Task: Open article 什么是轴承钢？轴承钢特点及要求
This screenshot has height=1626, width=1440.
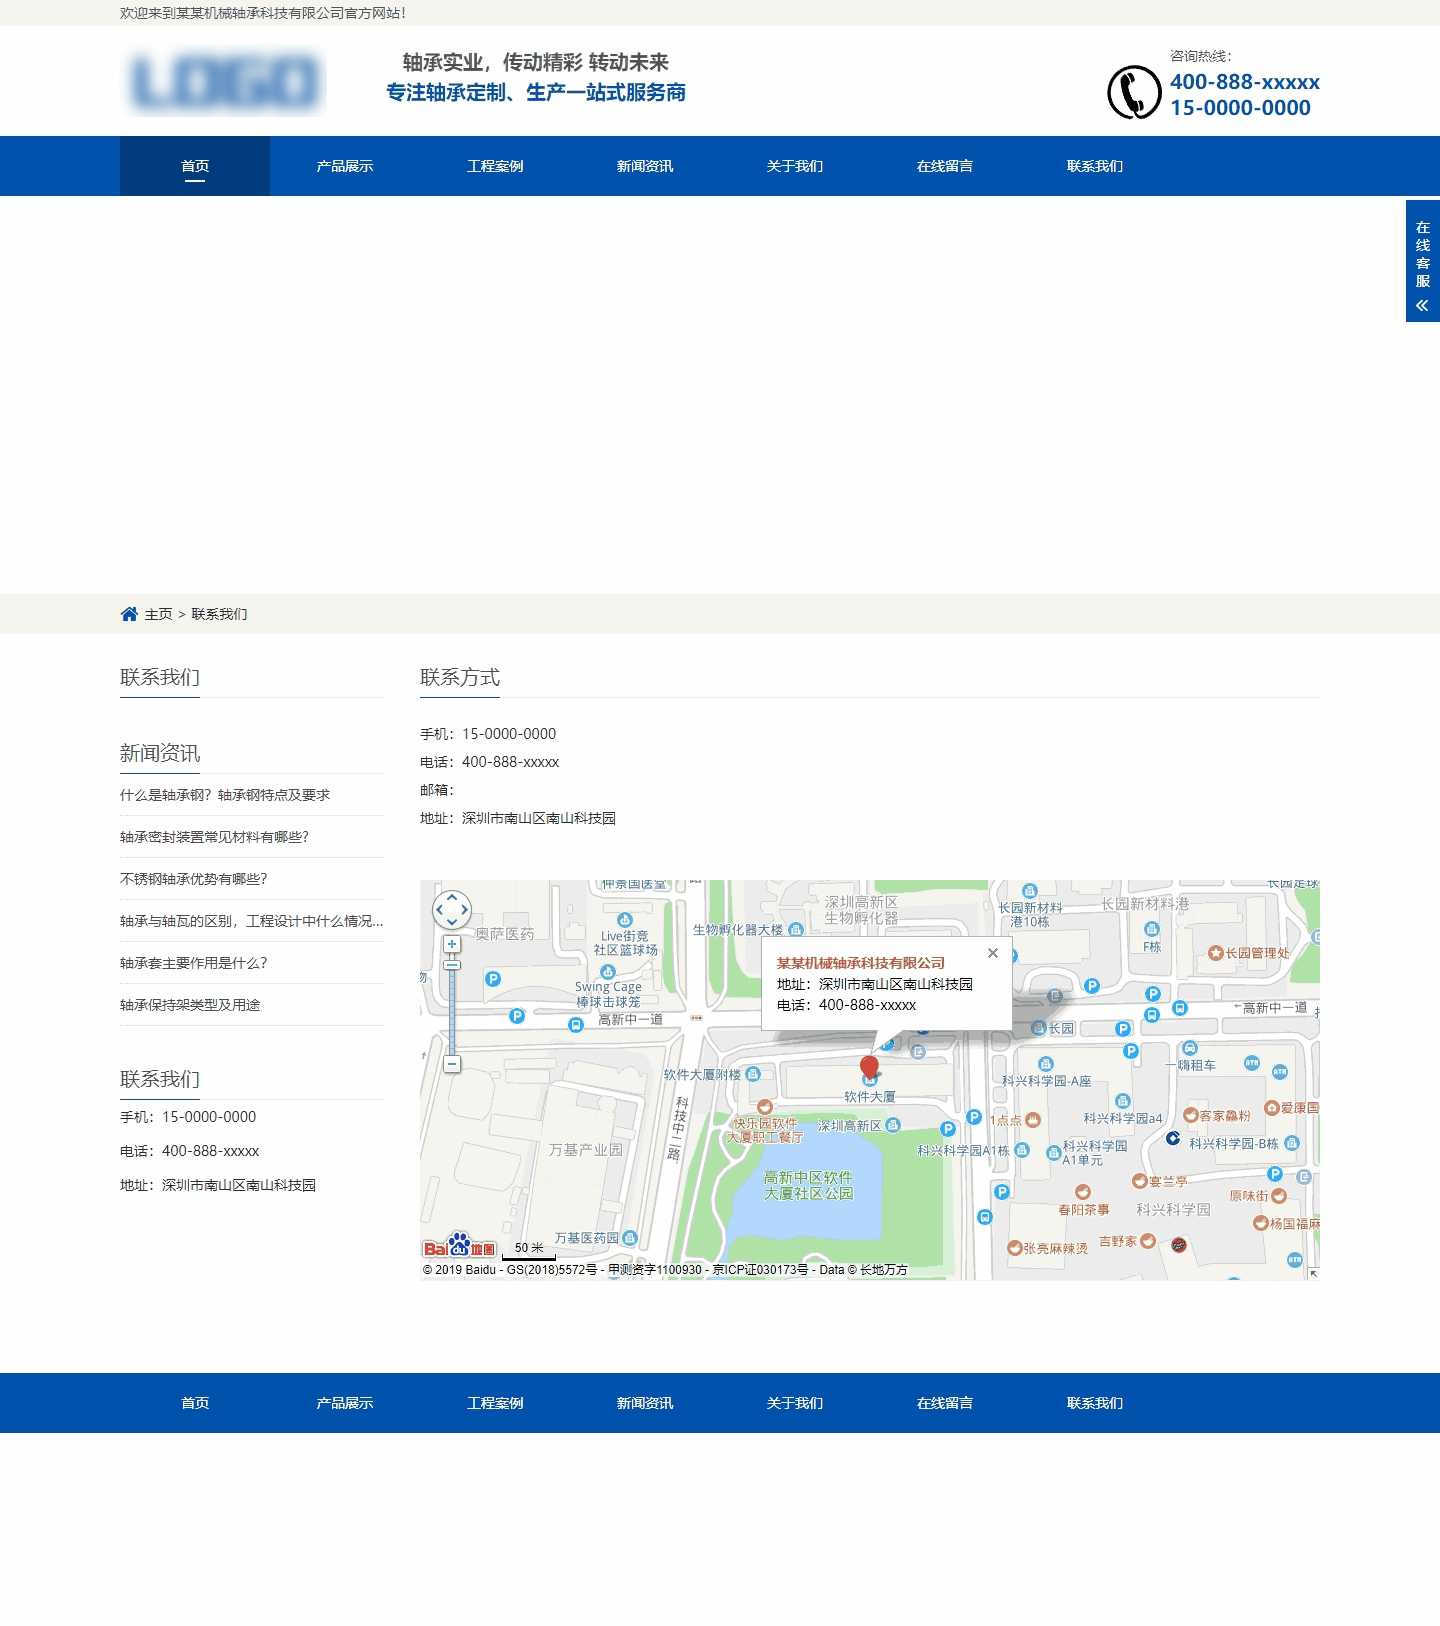Action: (225, 795)
